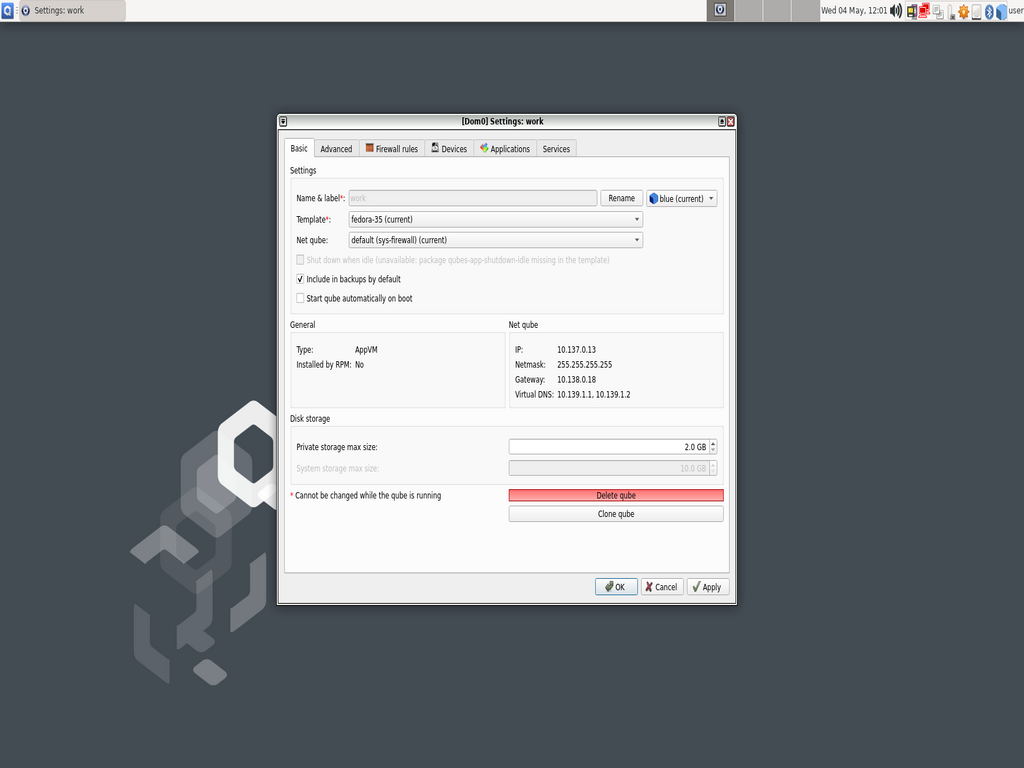The width and height of the screenshot is (1024, 768).
Task: Click the Clone qube button
Action: [x=616, y=514]
